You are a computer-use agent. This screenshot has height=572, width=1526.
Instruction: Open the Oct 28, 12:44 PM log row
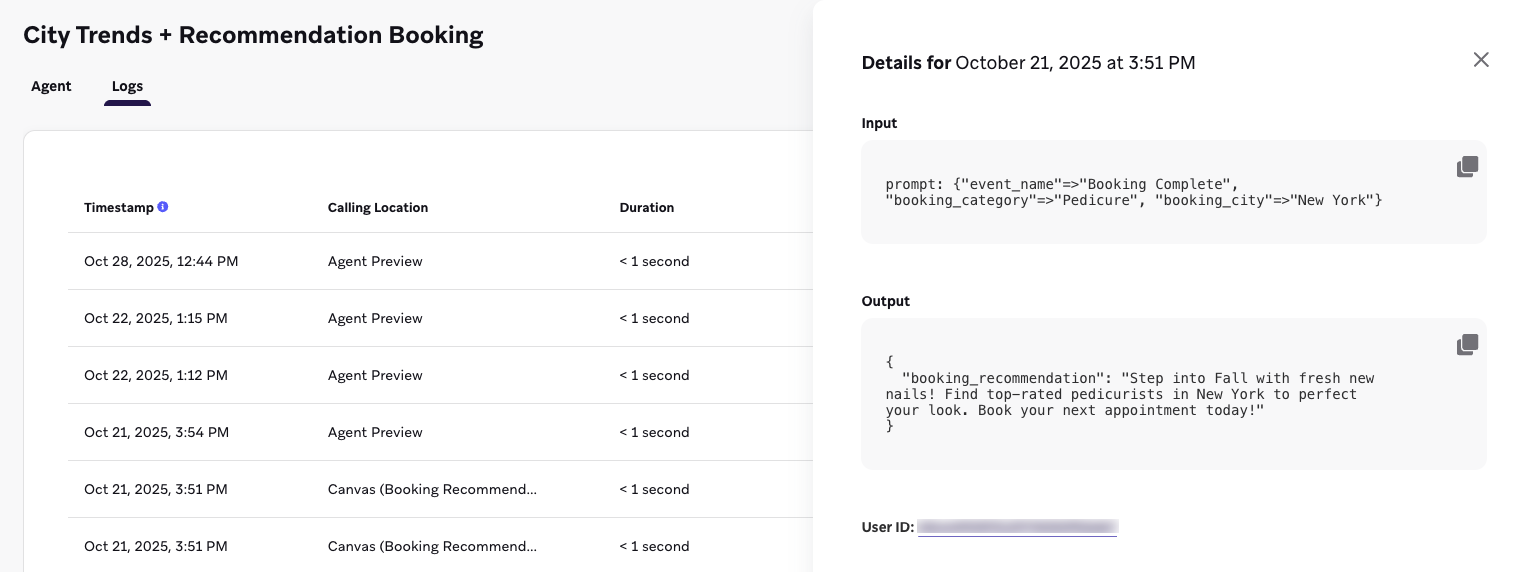click(x=161, y=262)
